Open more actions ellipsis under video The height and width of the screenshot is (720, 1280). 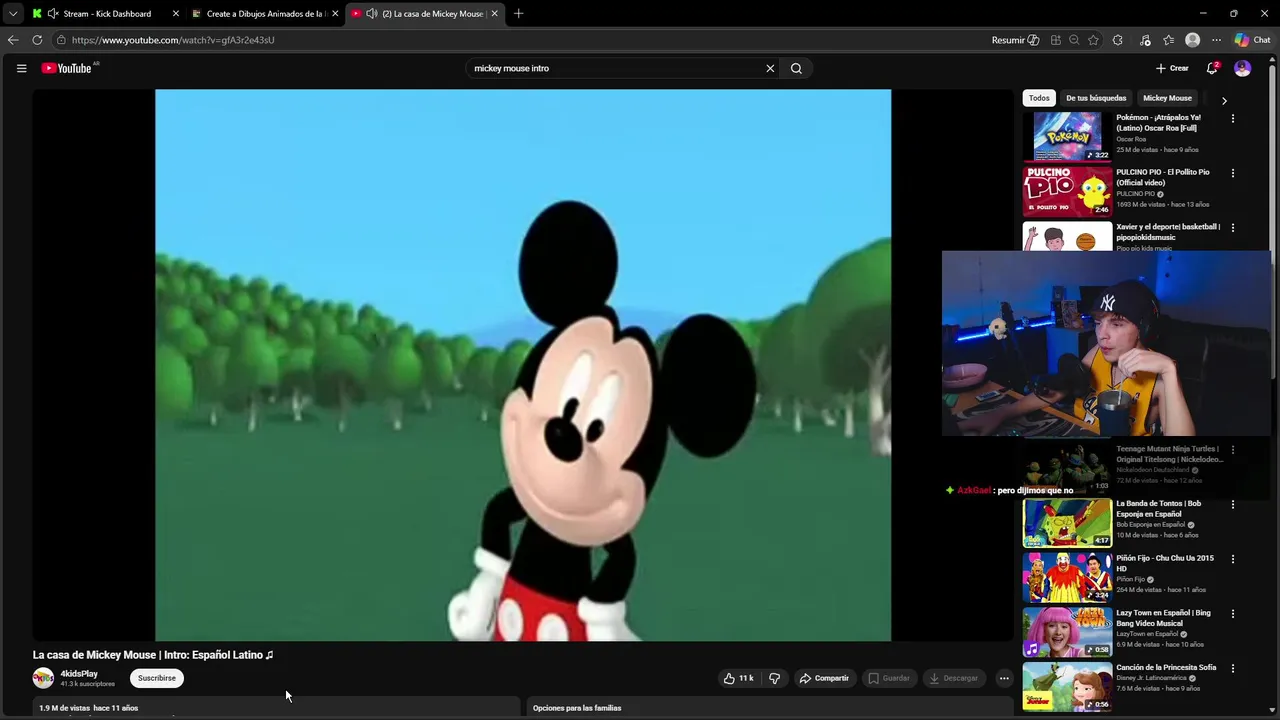click(1004, 678)
